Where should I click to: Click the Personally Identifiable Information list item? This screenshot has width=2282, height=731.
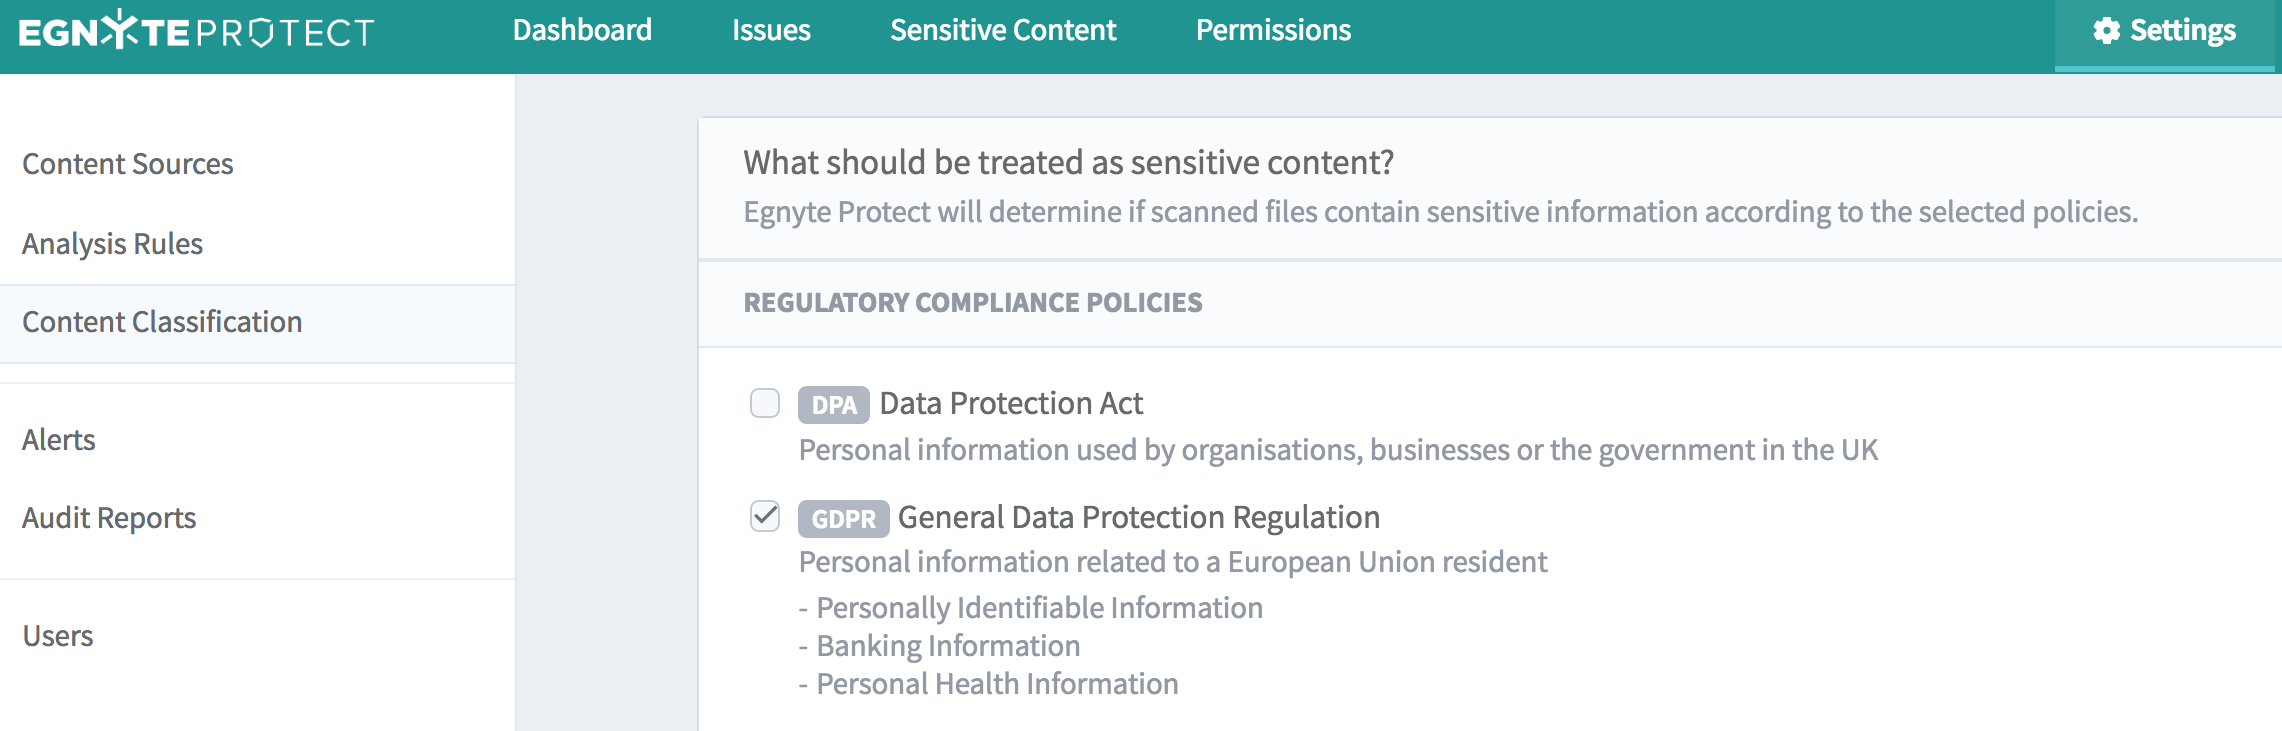click(x=1039, y=608)
